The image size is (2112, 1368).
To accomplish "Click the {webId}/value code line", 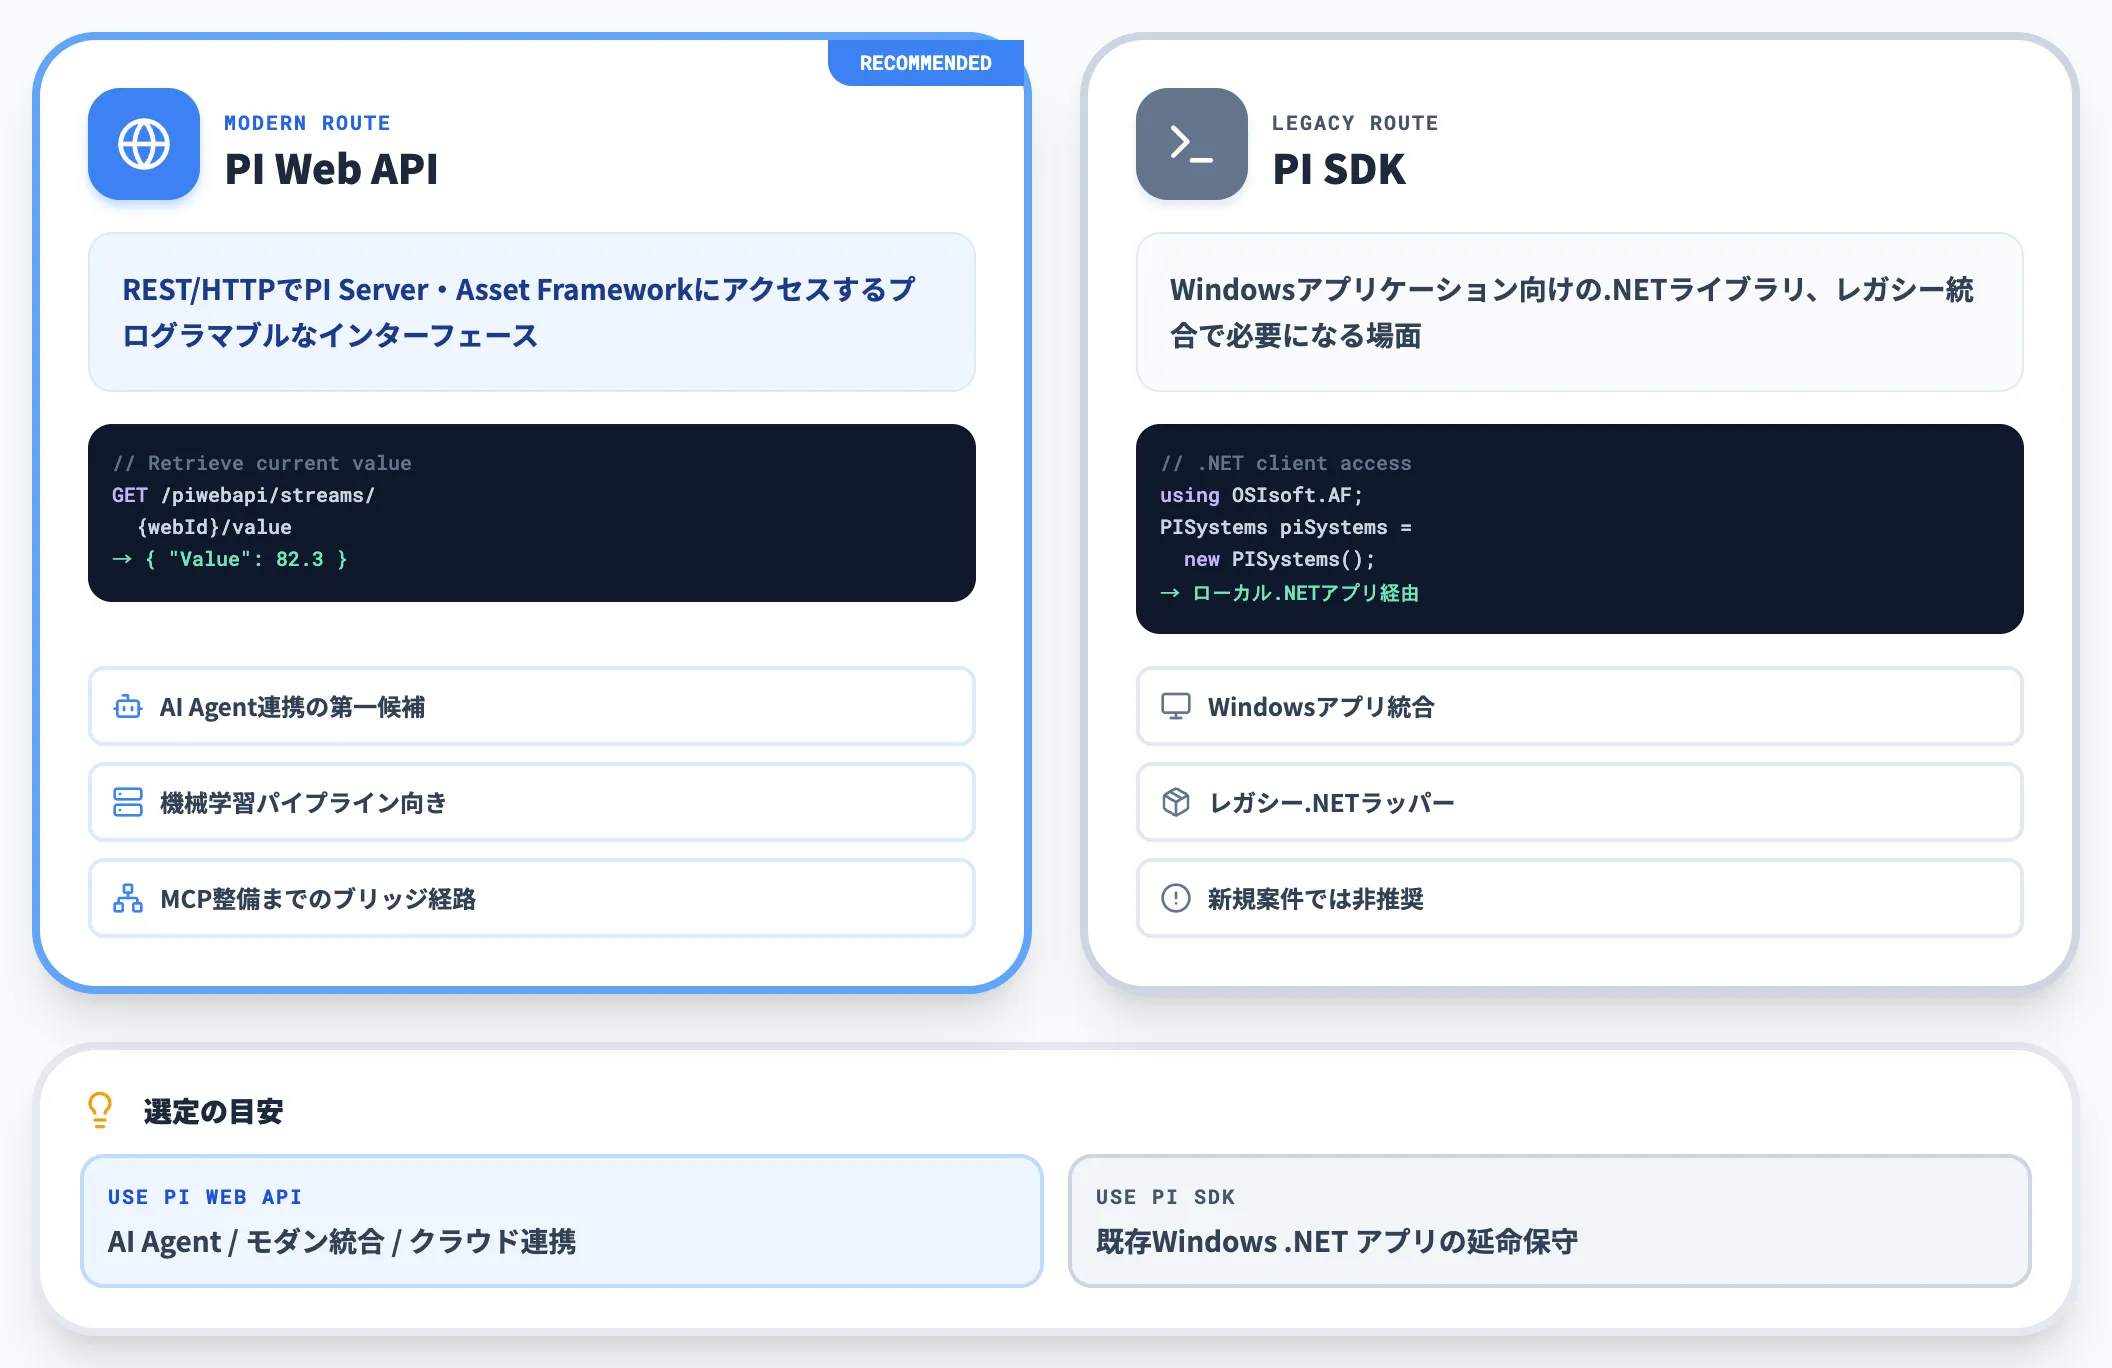I will coord(214,527).
